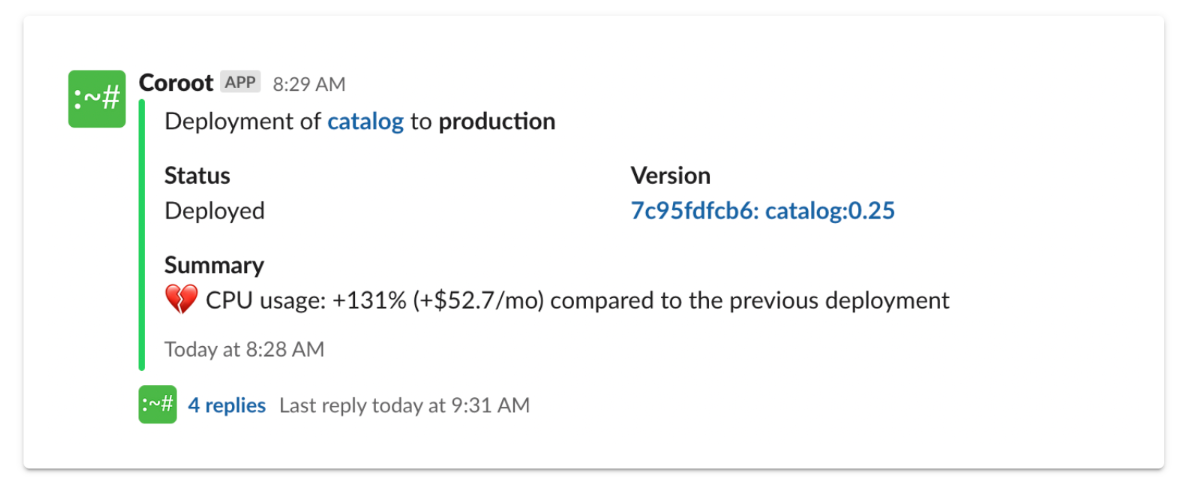Click the 8:29 AM message timestamp
This screenshot has height=486, width=1183.
[x=309, y=85]
